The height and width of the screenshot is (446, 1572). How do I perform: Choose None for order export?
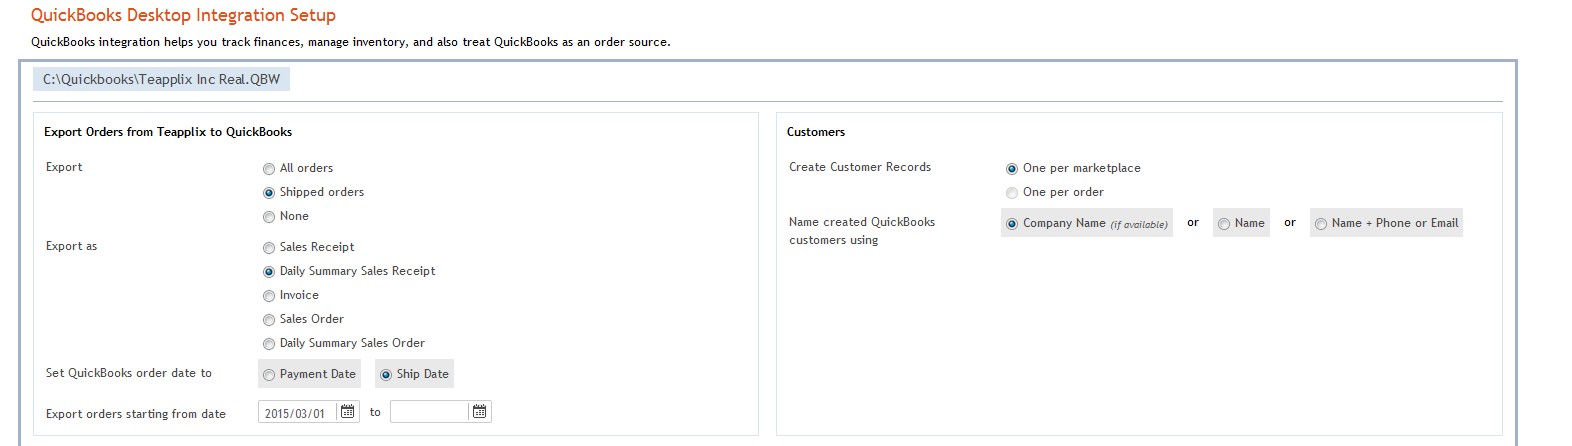[269, 217]
